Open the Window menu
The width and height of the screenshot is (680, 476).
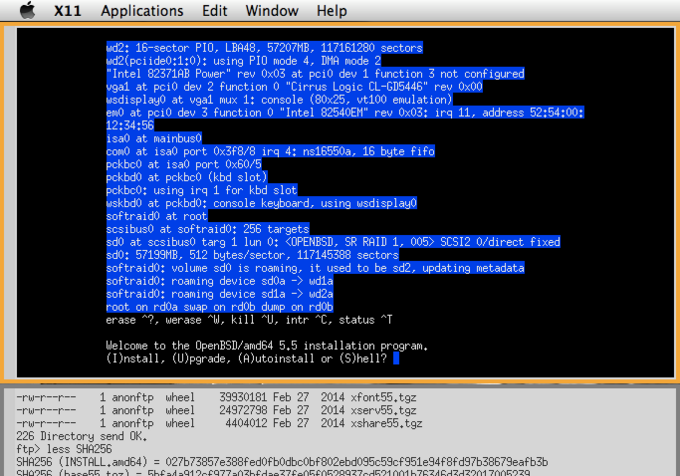coord(272,10)
